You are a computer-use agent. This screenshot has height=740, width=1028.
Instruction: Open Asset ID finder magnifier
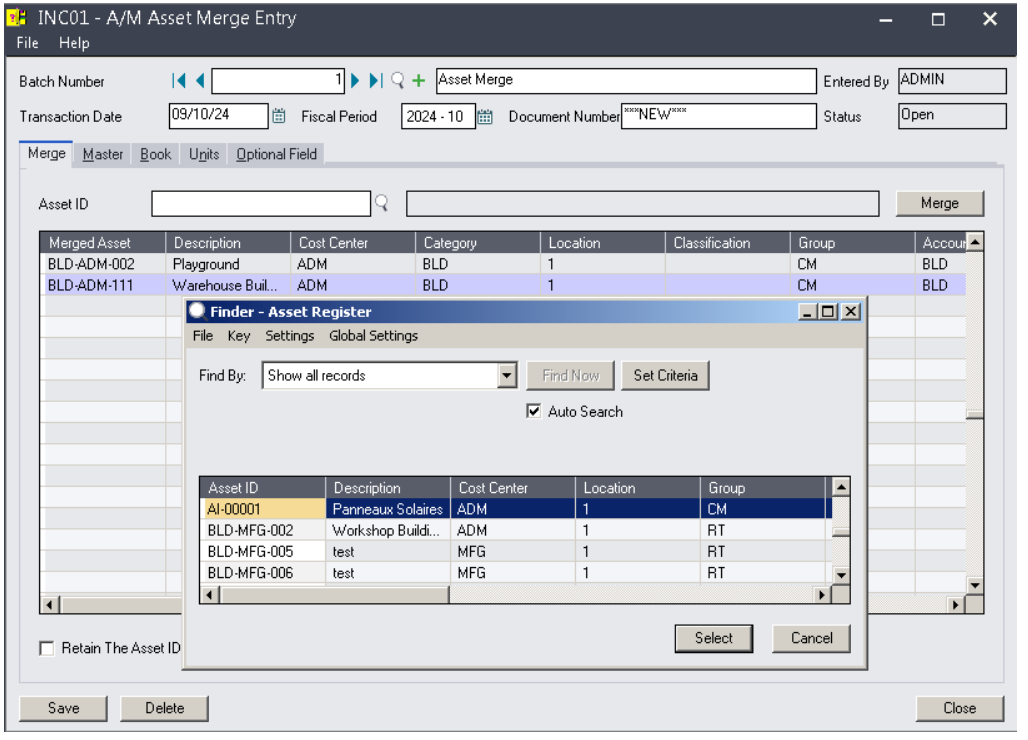pos(381,203)
